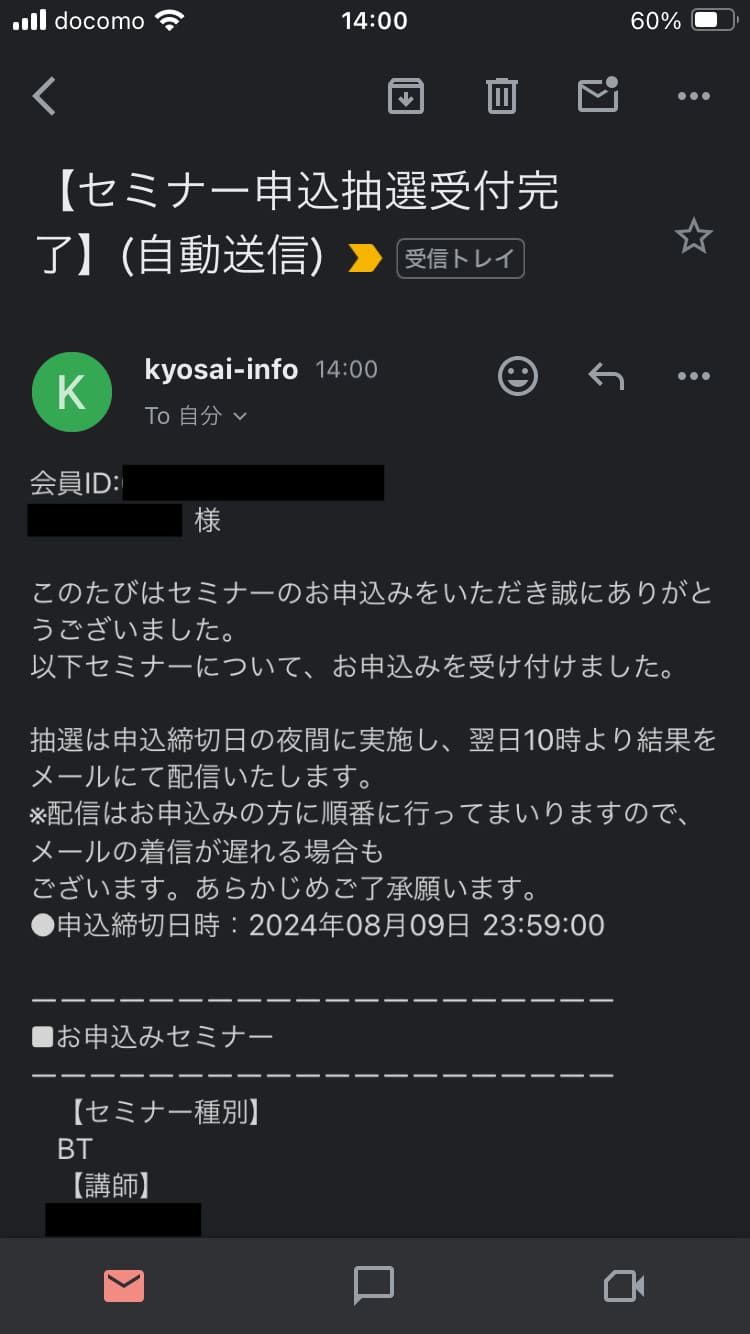This screenshot has width=750, height=1334.
Task: Tap the kyosai-info sender name
Action: 221,369
